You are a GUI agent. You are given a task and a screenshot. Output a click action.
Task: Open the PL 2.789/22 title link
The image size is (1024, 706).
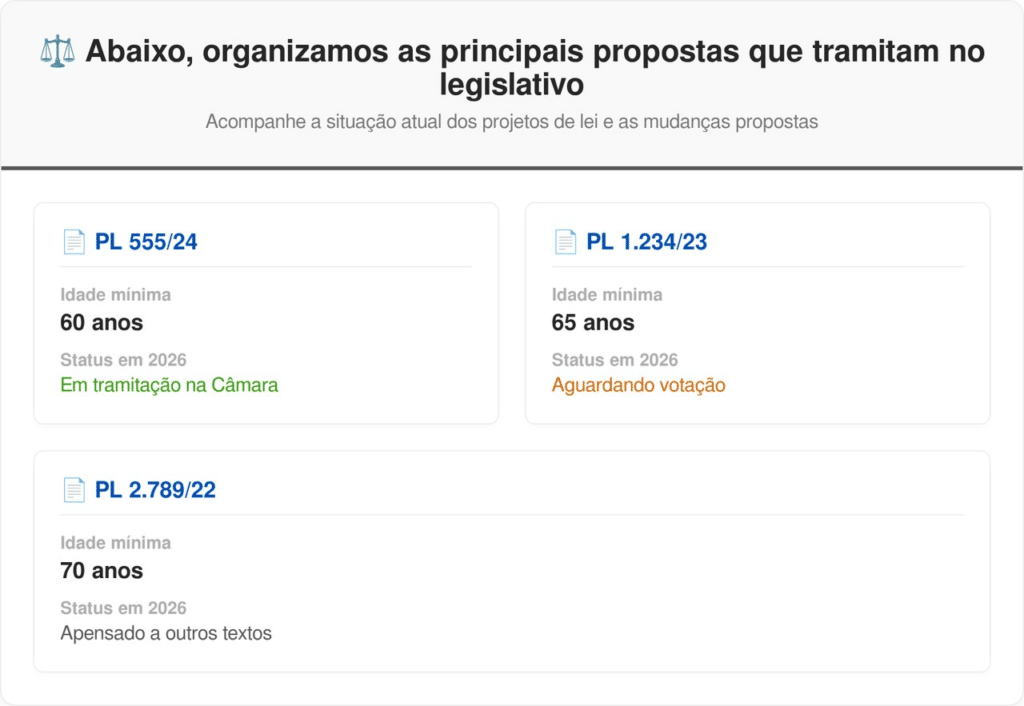[x=155, y=490]
